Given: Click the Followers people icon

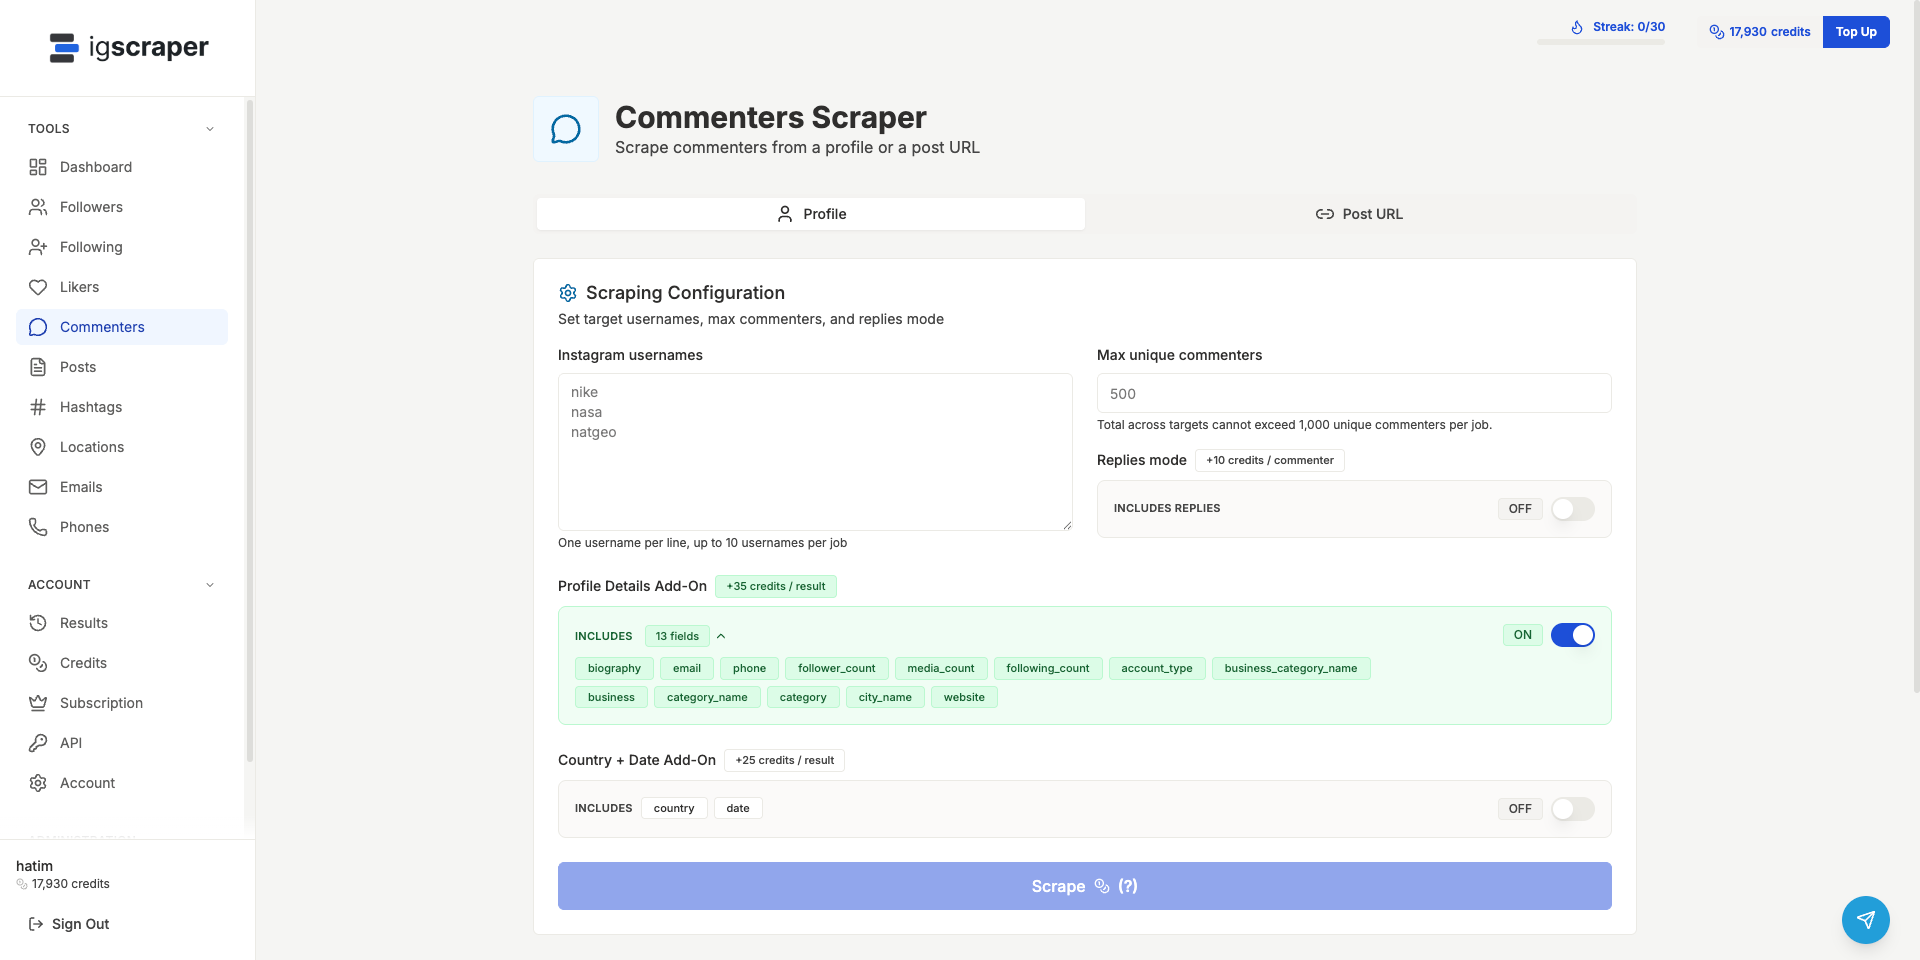Looking at the screenshot, I should [x=38, y=207].
